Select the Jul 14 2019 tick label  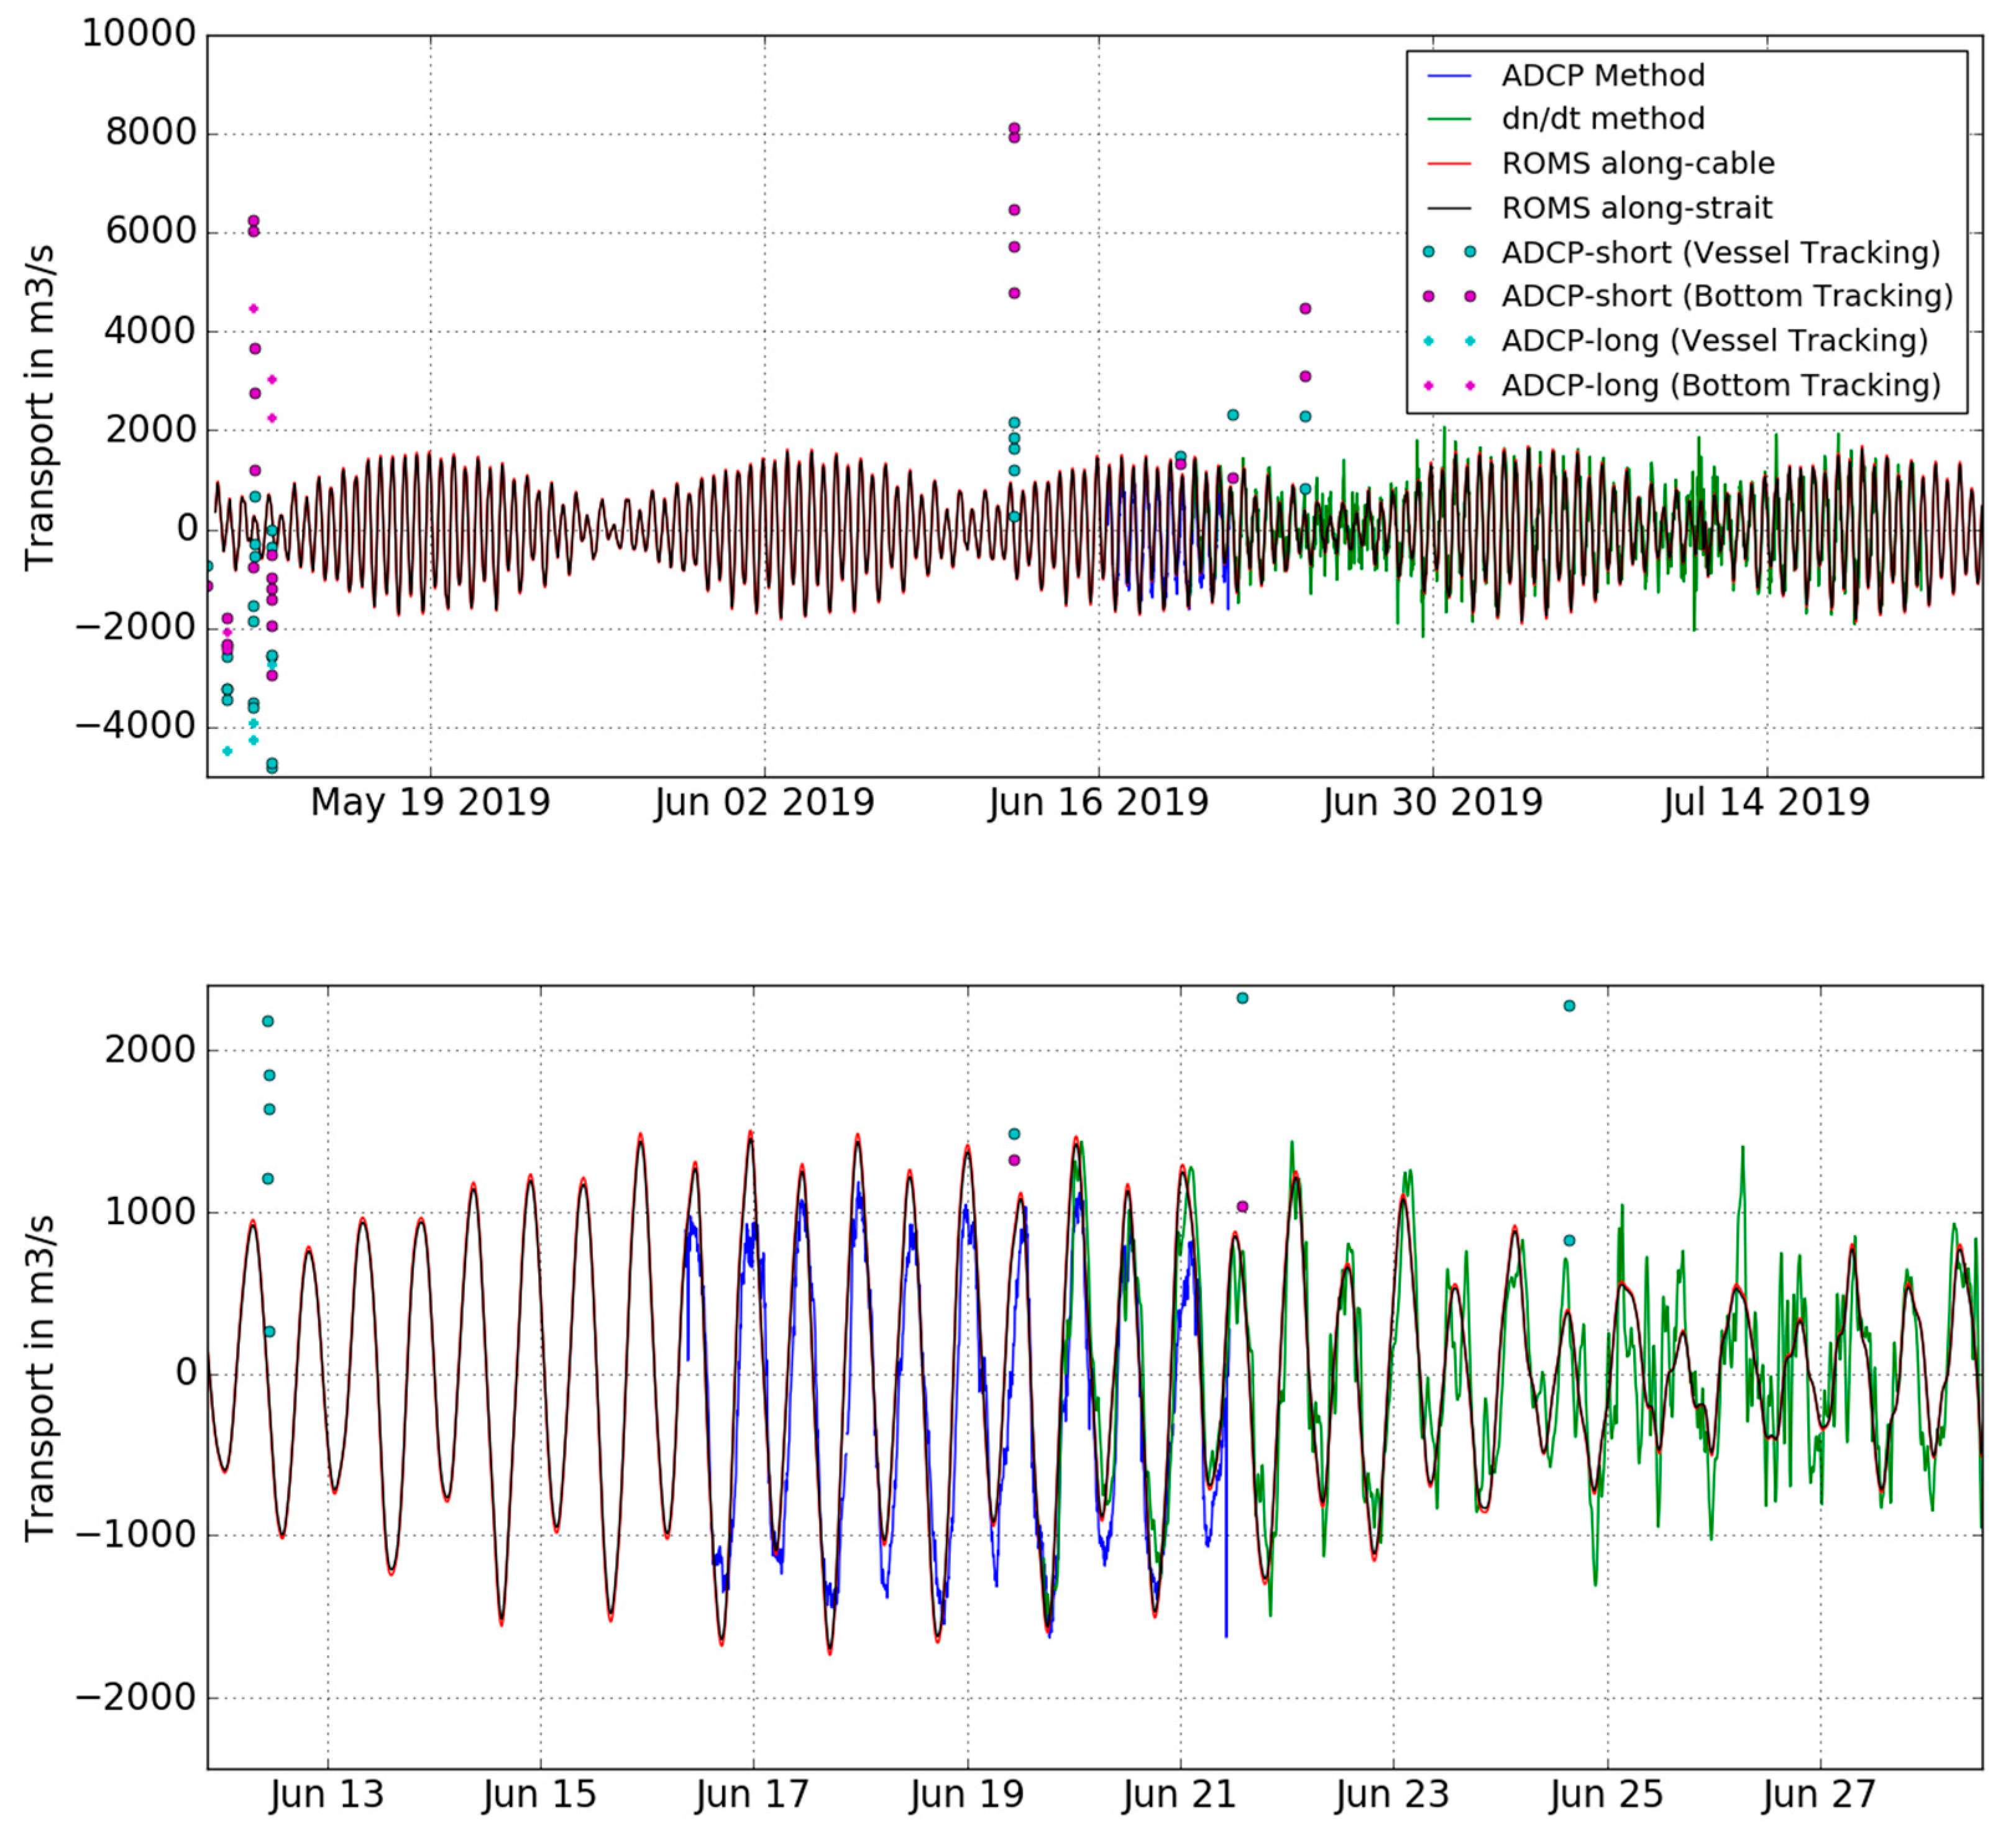click(x=1766, y=803)
